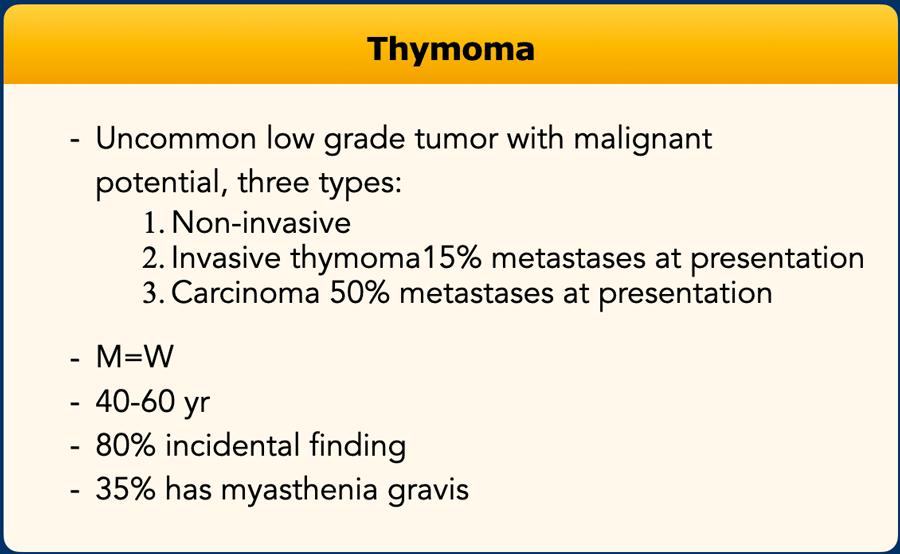Click the "40-60 yr" bullet text
Screen dimensions: 900x554
[x=154, y=403]
